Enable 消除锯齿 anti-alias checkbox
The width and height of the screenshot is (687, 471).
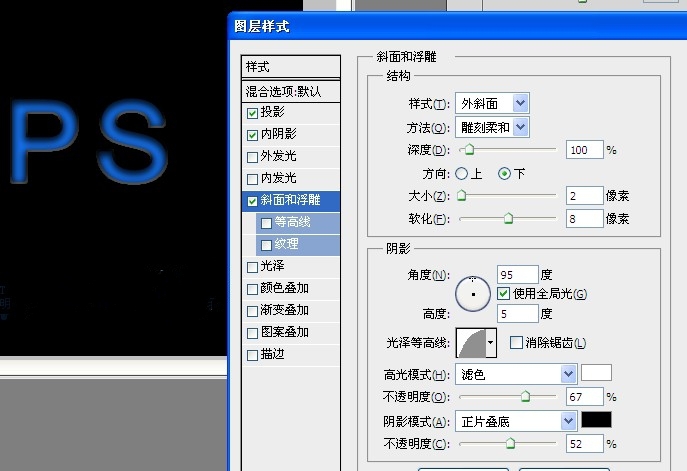[516, 343]
